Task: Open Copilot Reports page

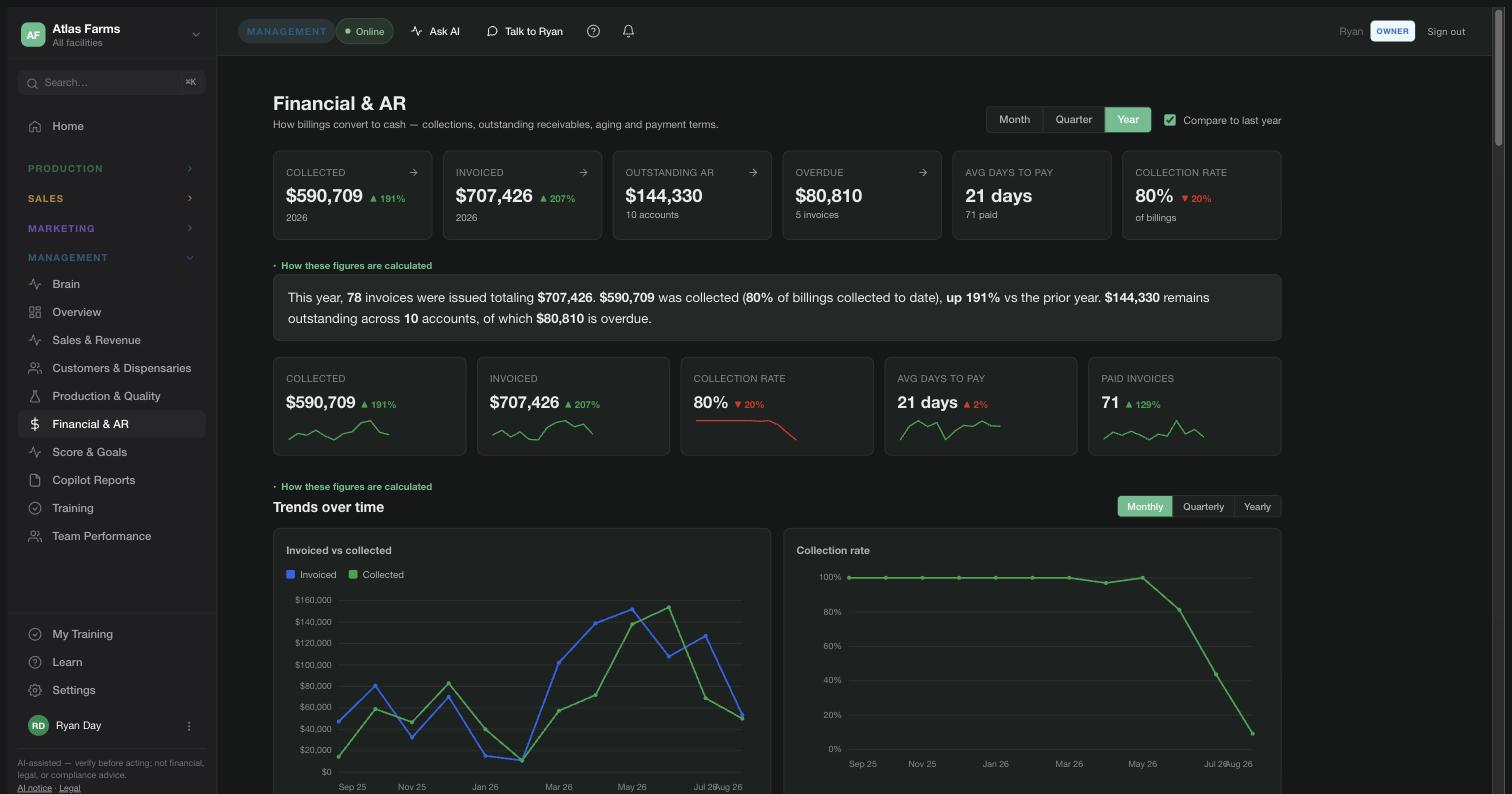Action: pyautogui.click(x=111, y=480)
